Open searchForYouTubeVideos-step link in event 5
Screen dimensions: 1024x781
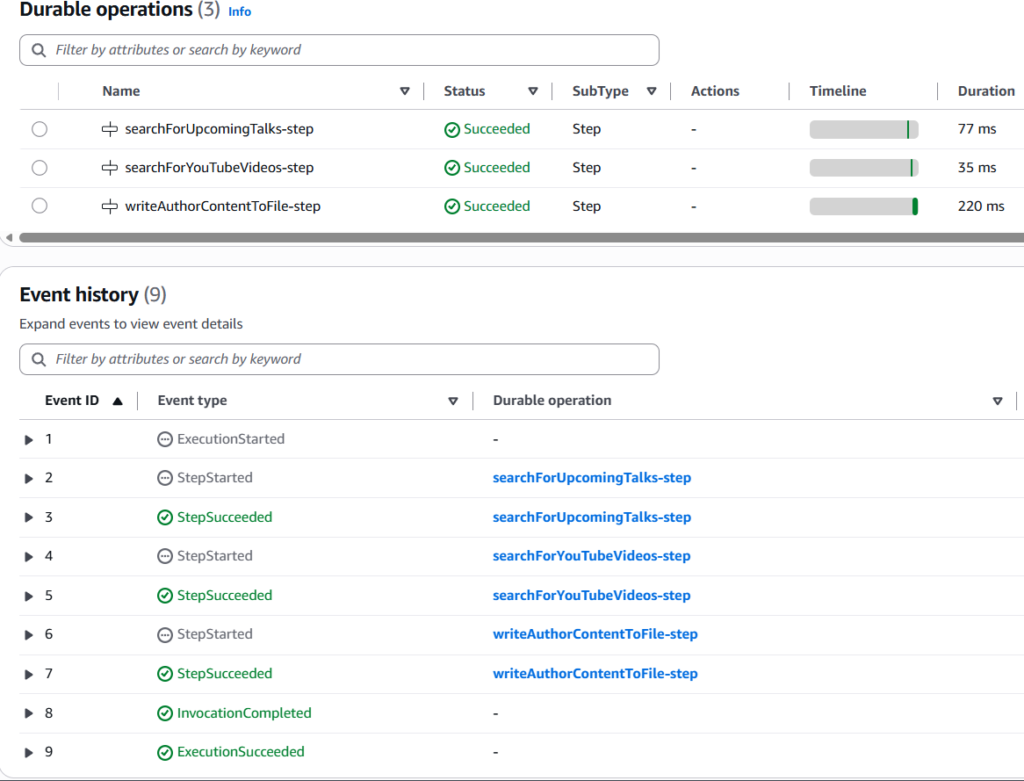592,596
